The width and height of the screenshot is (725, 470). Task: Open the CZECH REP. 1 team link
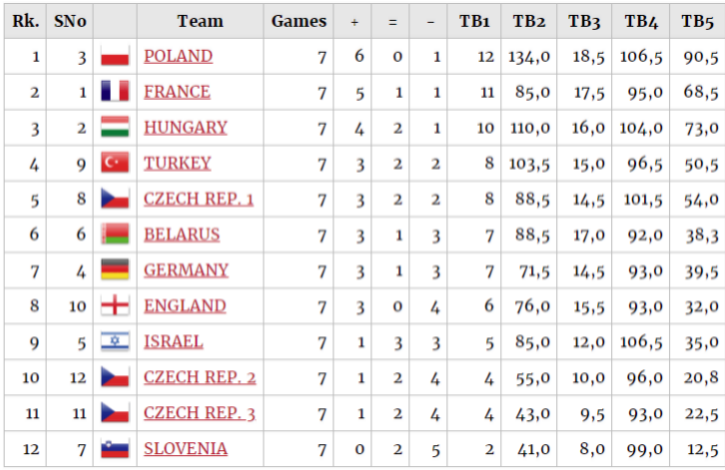point(198,199)
